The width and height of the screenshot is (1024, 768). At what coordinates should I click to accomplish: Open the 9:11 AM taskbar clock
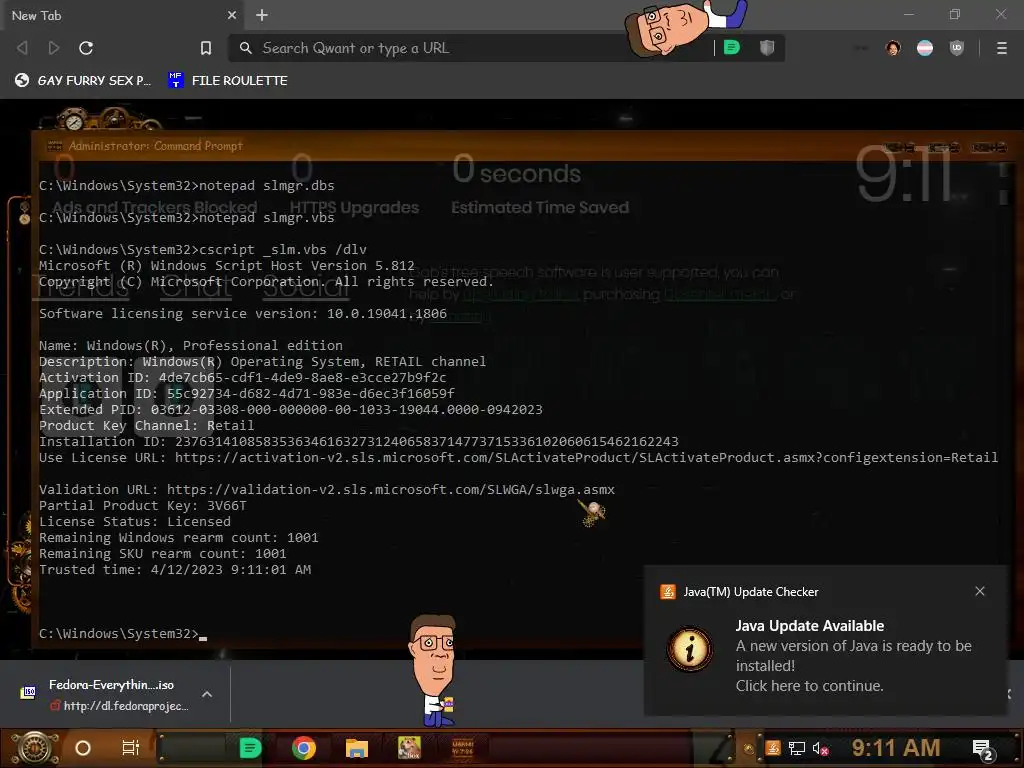(x=896, y=748)
